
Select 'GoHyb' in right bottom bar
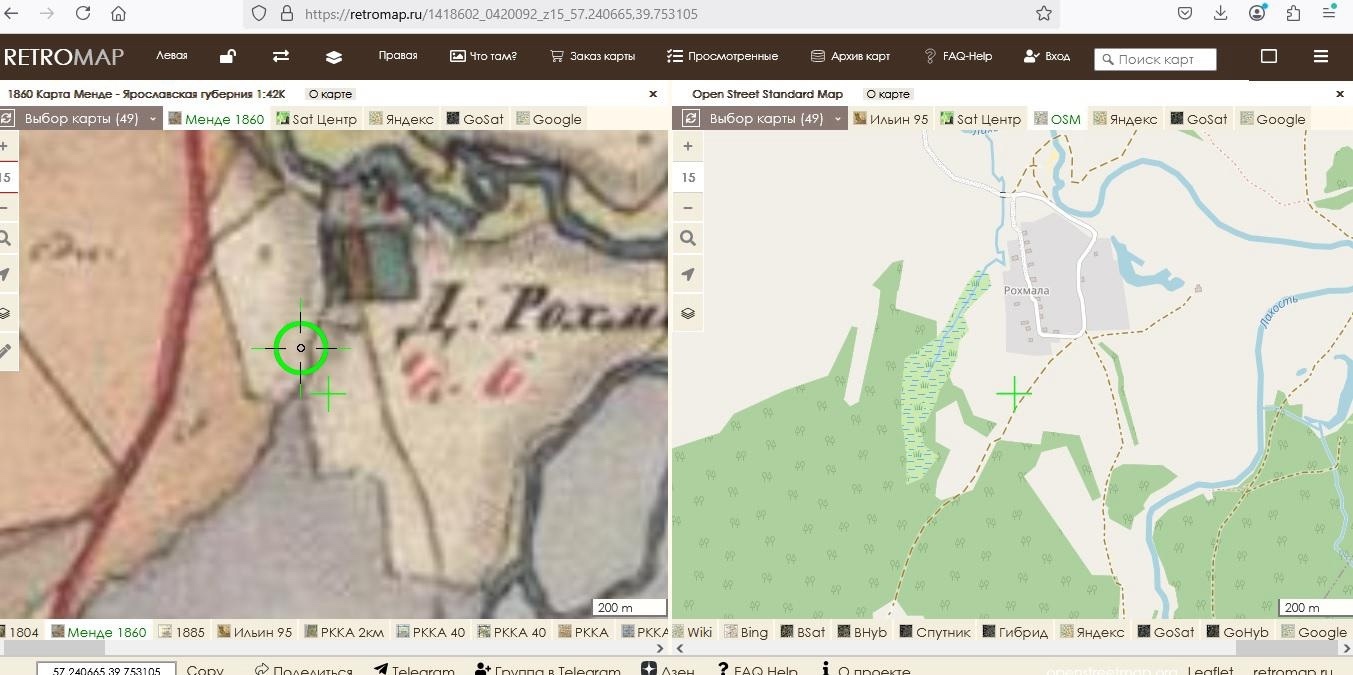coord(1237,632)
